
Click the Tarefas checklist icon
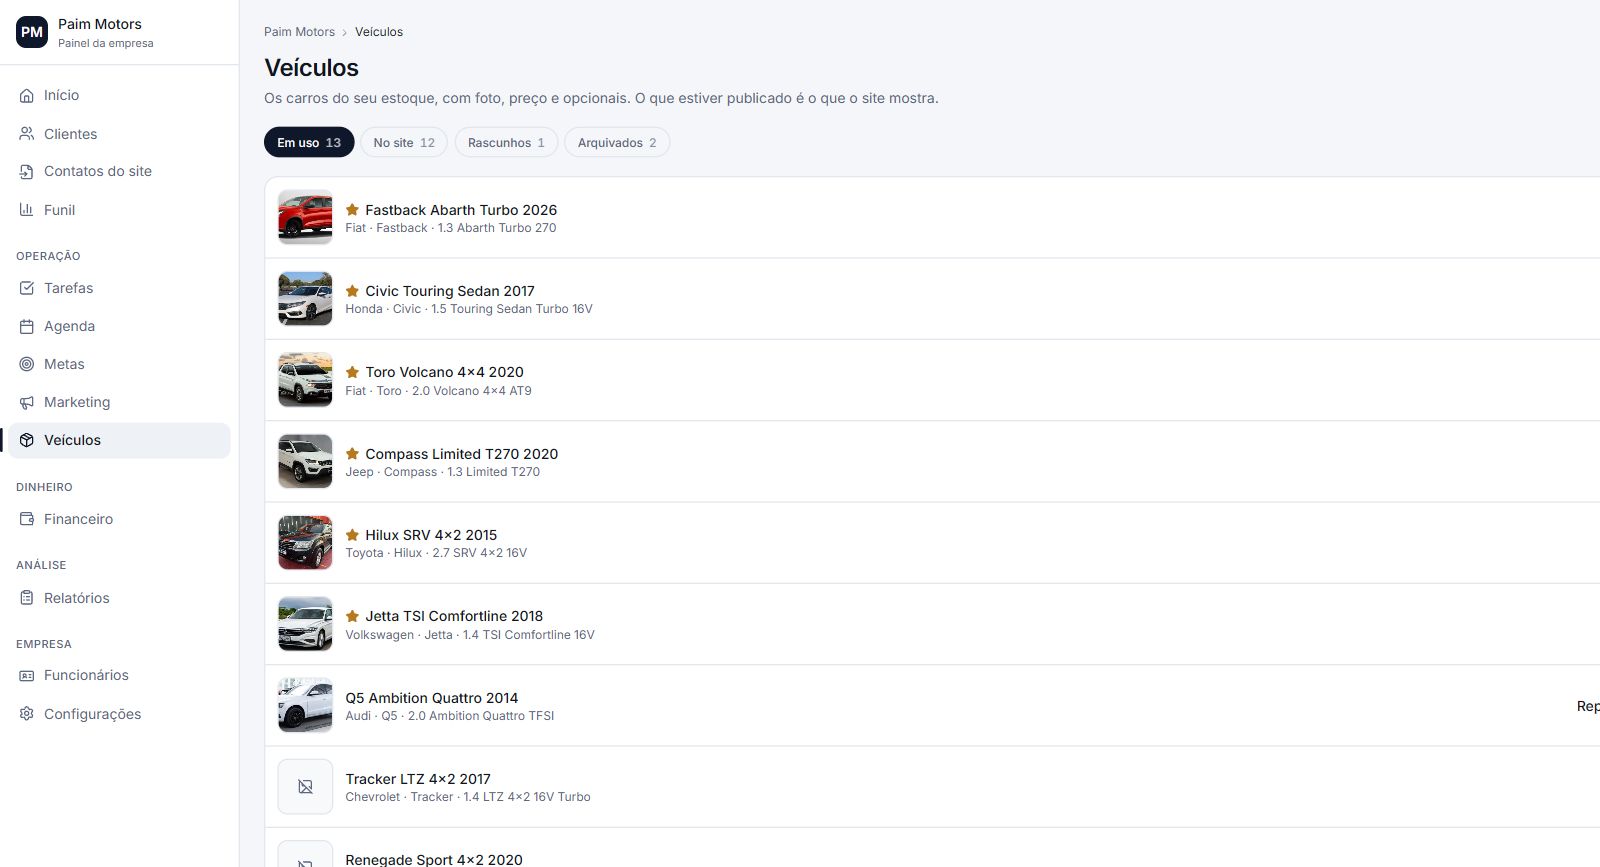click(27, 288)
